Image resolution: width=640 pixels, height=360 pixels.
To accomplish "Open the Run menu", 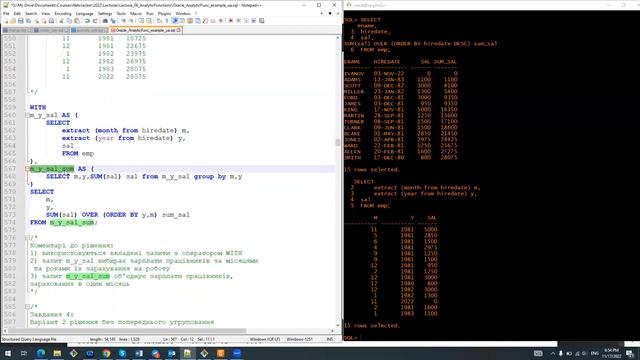I will pyautogui.click(x=149, y=13).
